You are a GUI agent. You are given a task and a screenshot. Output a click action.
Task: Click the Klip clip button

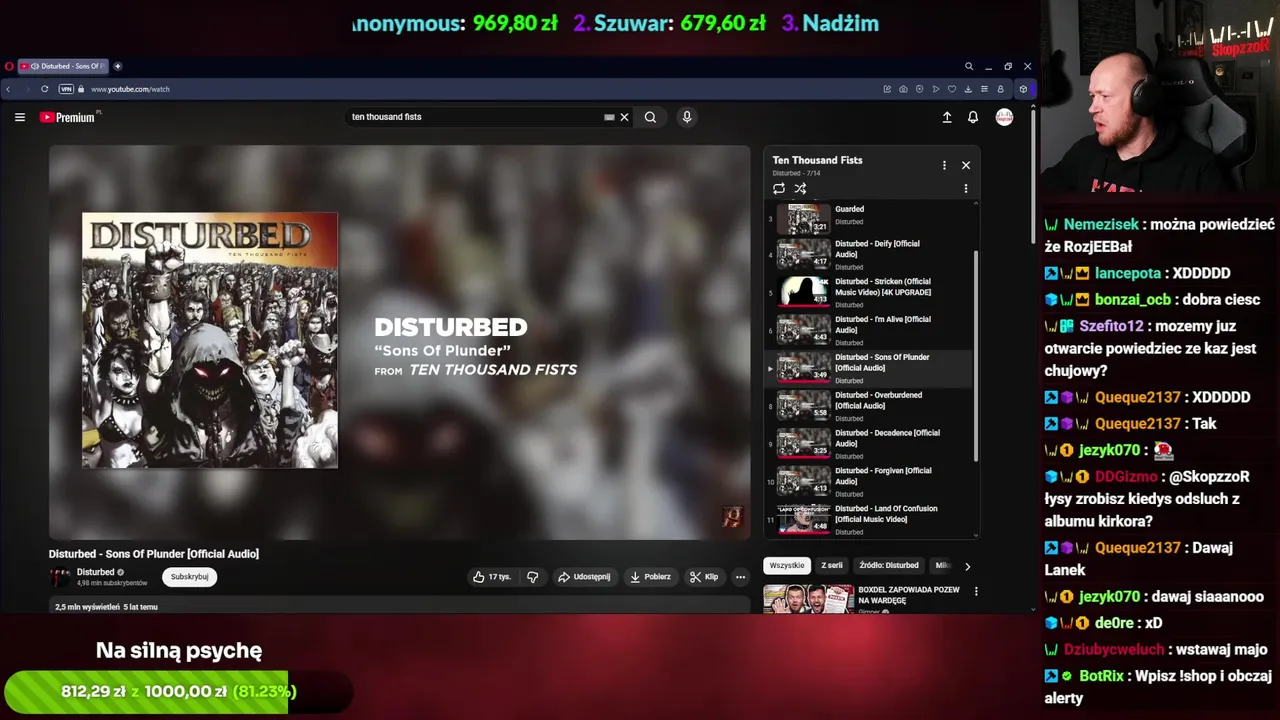click(704, 577)
